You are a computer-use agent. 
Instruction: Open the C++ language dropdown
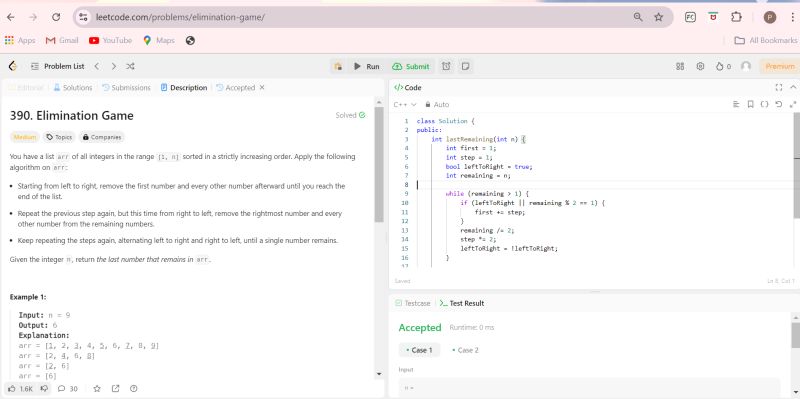point(405,105)
